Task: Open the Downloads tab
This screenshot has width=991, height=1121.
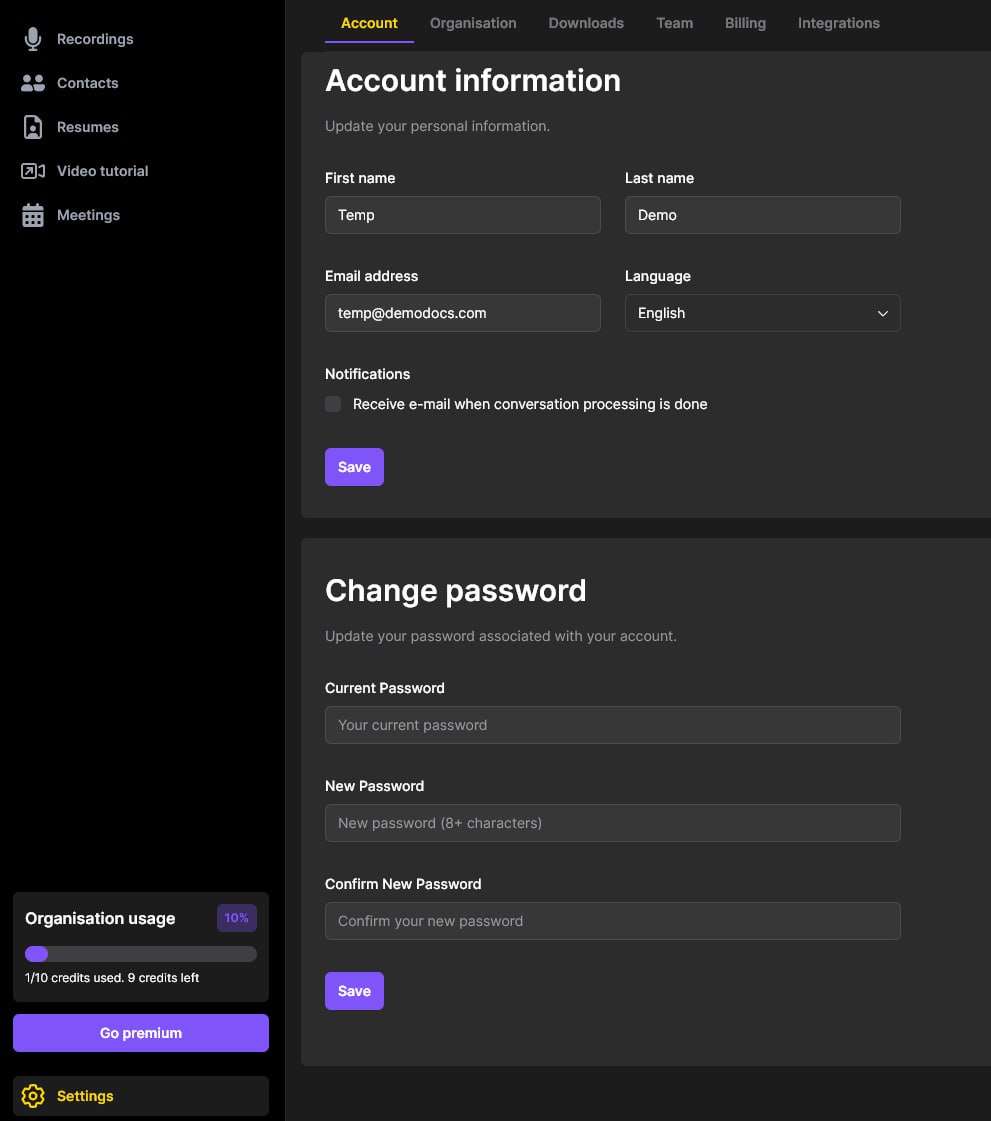Action: coord(586,23)
